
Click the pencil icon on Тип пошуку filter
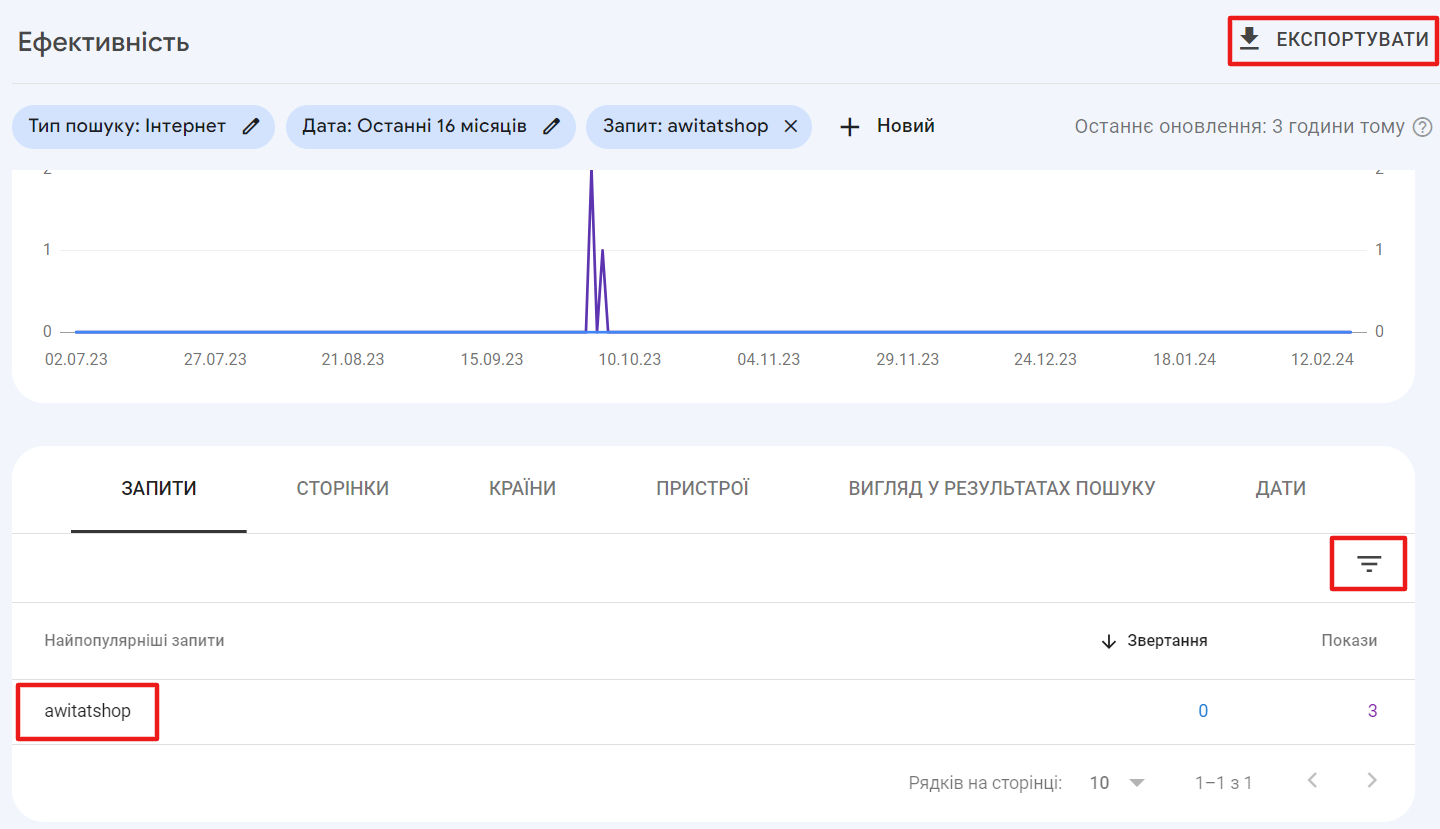pos(253,126)
